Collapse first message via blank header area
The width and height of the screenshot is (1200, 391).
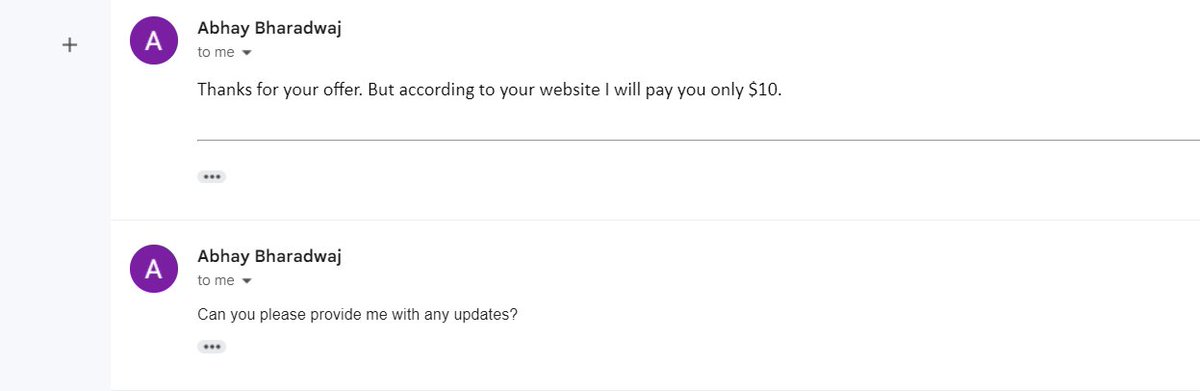pos(770,40)
